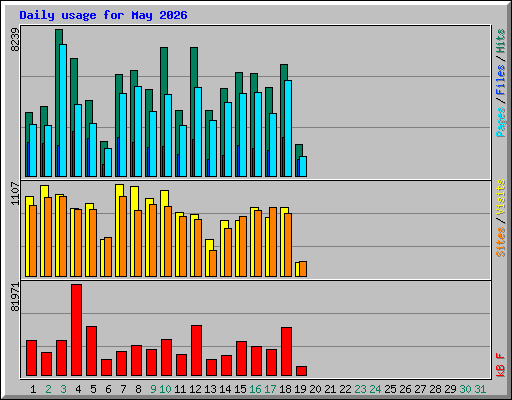
Task: Click day 21 on the axis
Action: (x=330, y=389)
